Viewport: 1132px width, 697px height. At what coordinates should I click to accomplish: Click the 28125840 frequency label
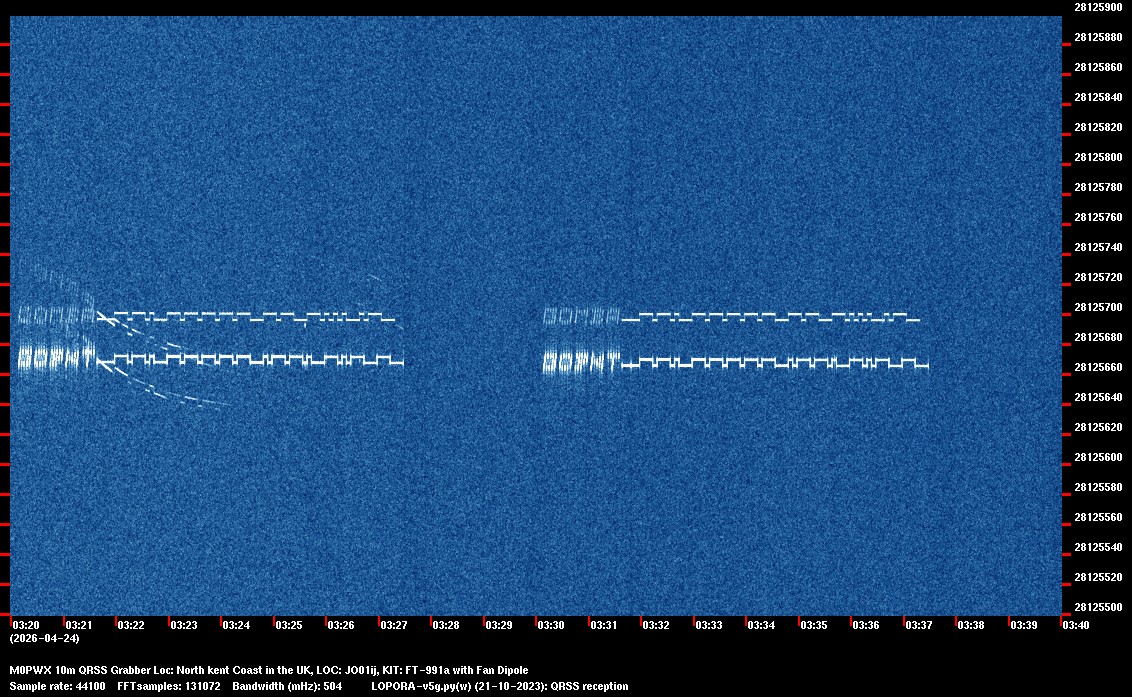tap(1098, 97)
